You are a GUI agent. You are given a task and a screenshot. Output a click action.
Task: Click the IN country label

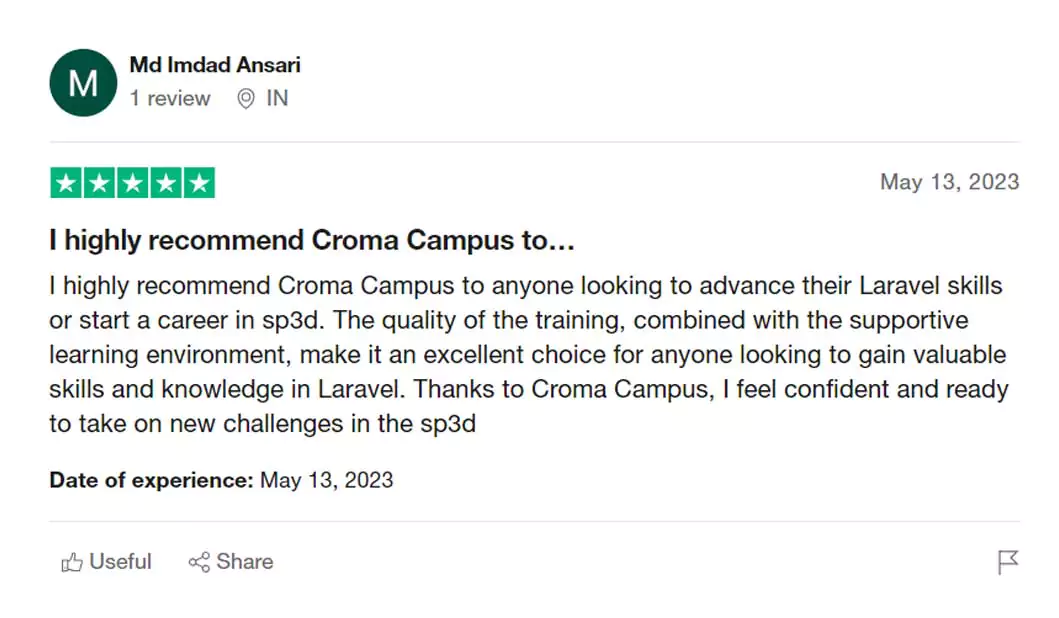(277, 99)
